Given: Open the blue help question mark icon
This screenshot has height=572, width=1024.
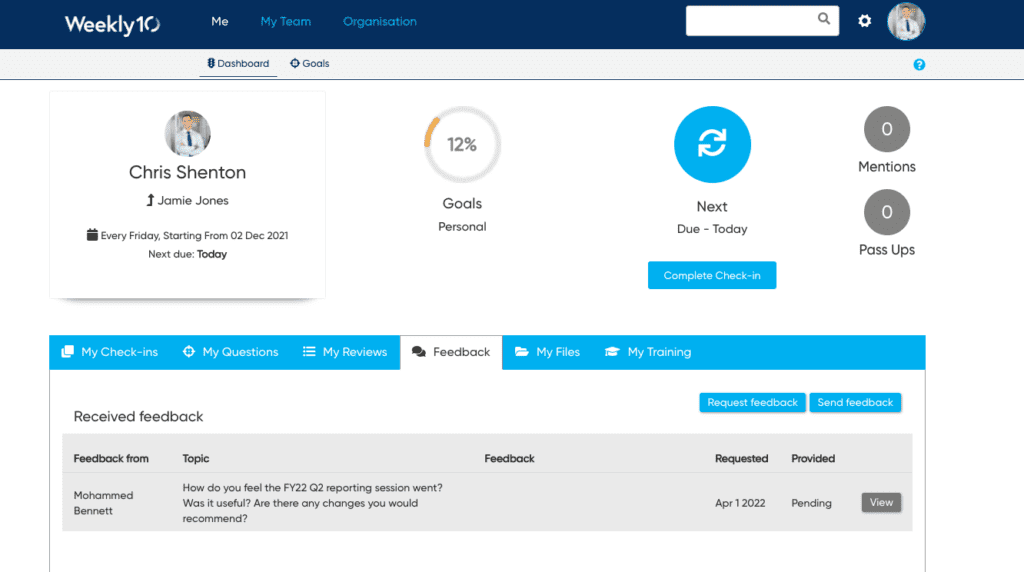Looking at the screenshot, I should tap(919, 65).
